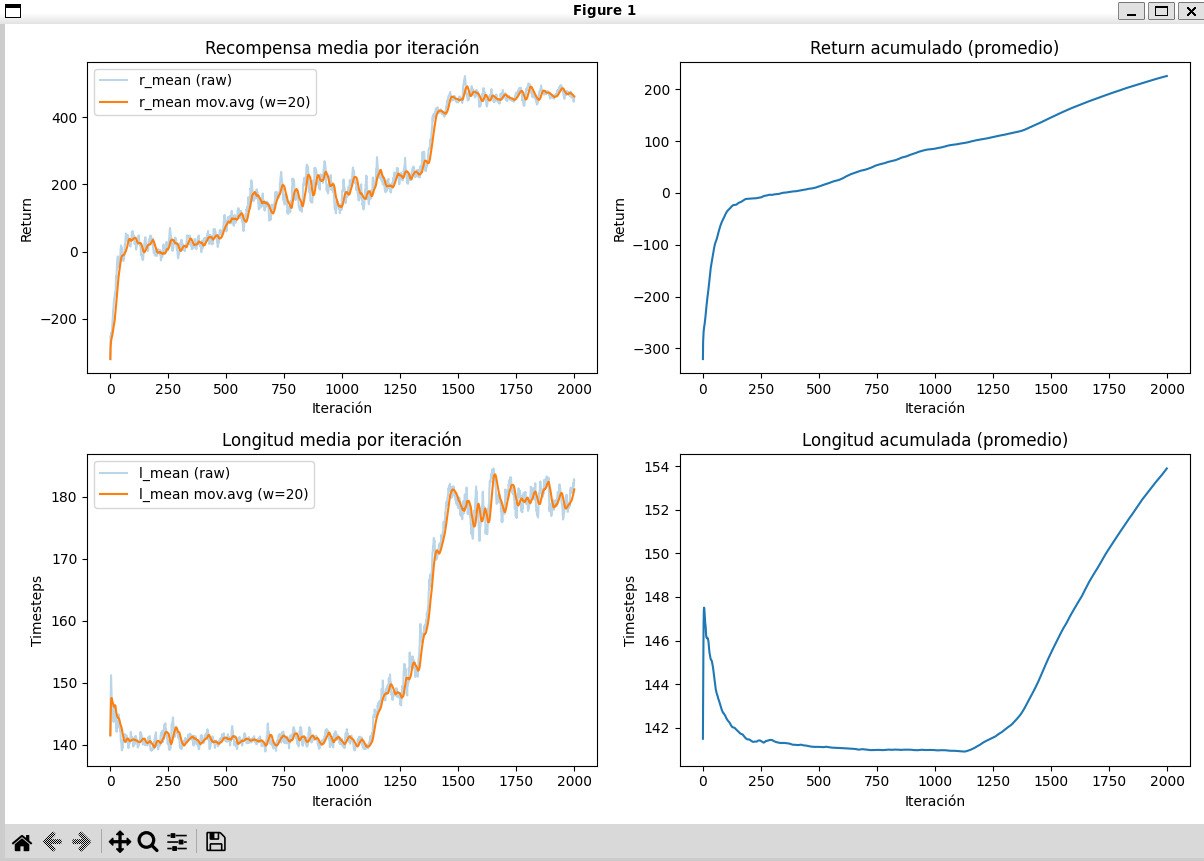Open the Configure subplots sliders icon

click(177, 842)
